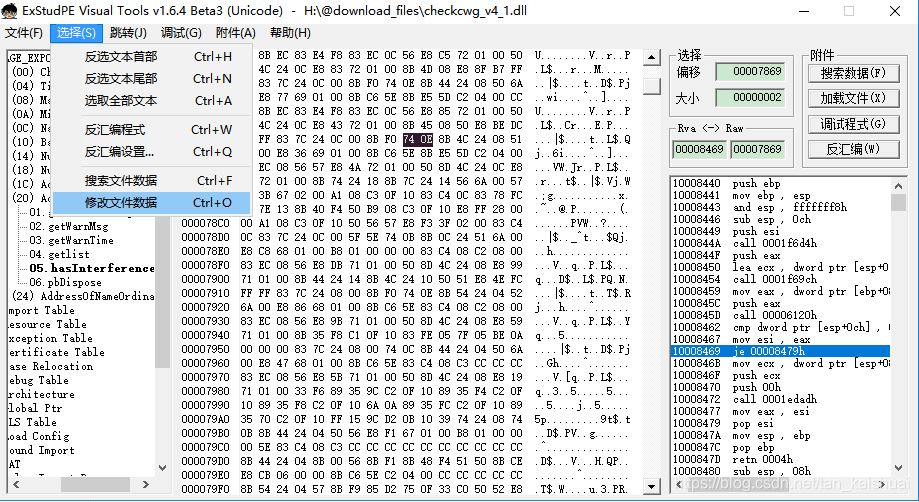The image size is (919, 502).
Task: Click hex row at offset 000079F0
Action: tap(406, 489)
